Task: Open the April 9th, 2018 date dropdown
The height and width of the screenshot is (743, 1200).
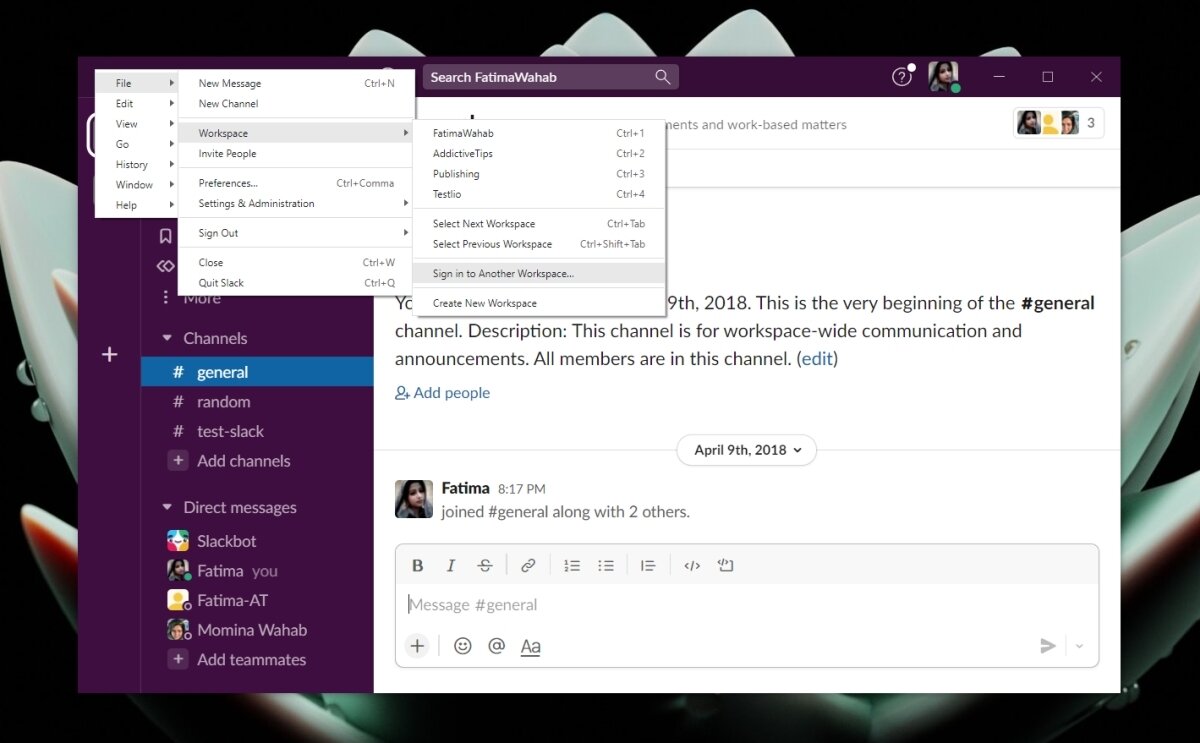Action: pyautogui.click(x=746, y=450)
